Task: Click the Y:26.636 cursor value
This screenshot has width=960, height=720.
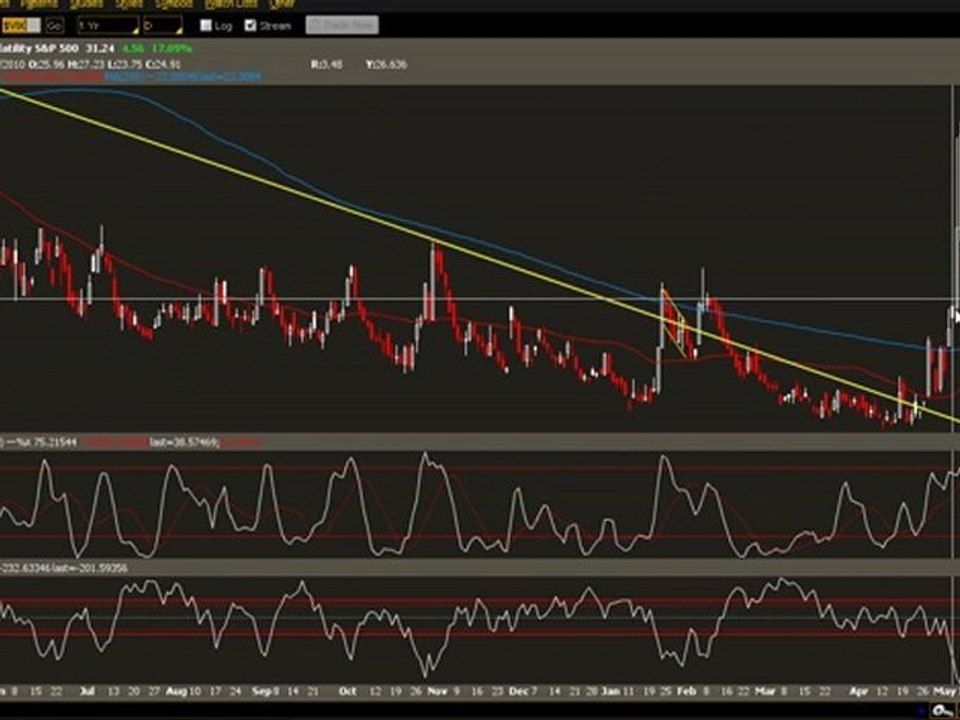Action: tap(386, 64)
